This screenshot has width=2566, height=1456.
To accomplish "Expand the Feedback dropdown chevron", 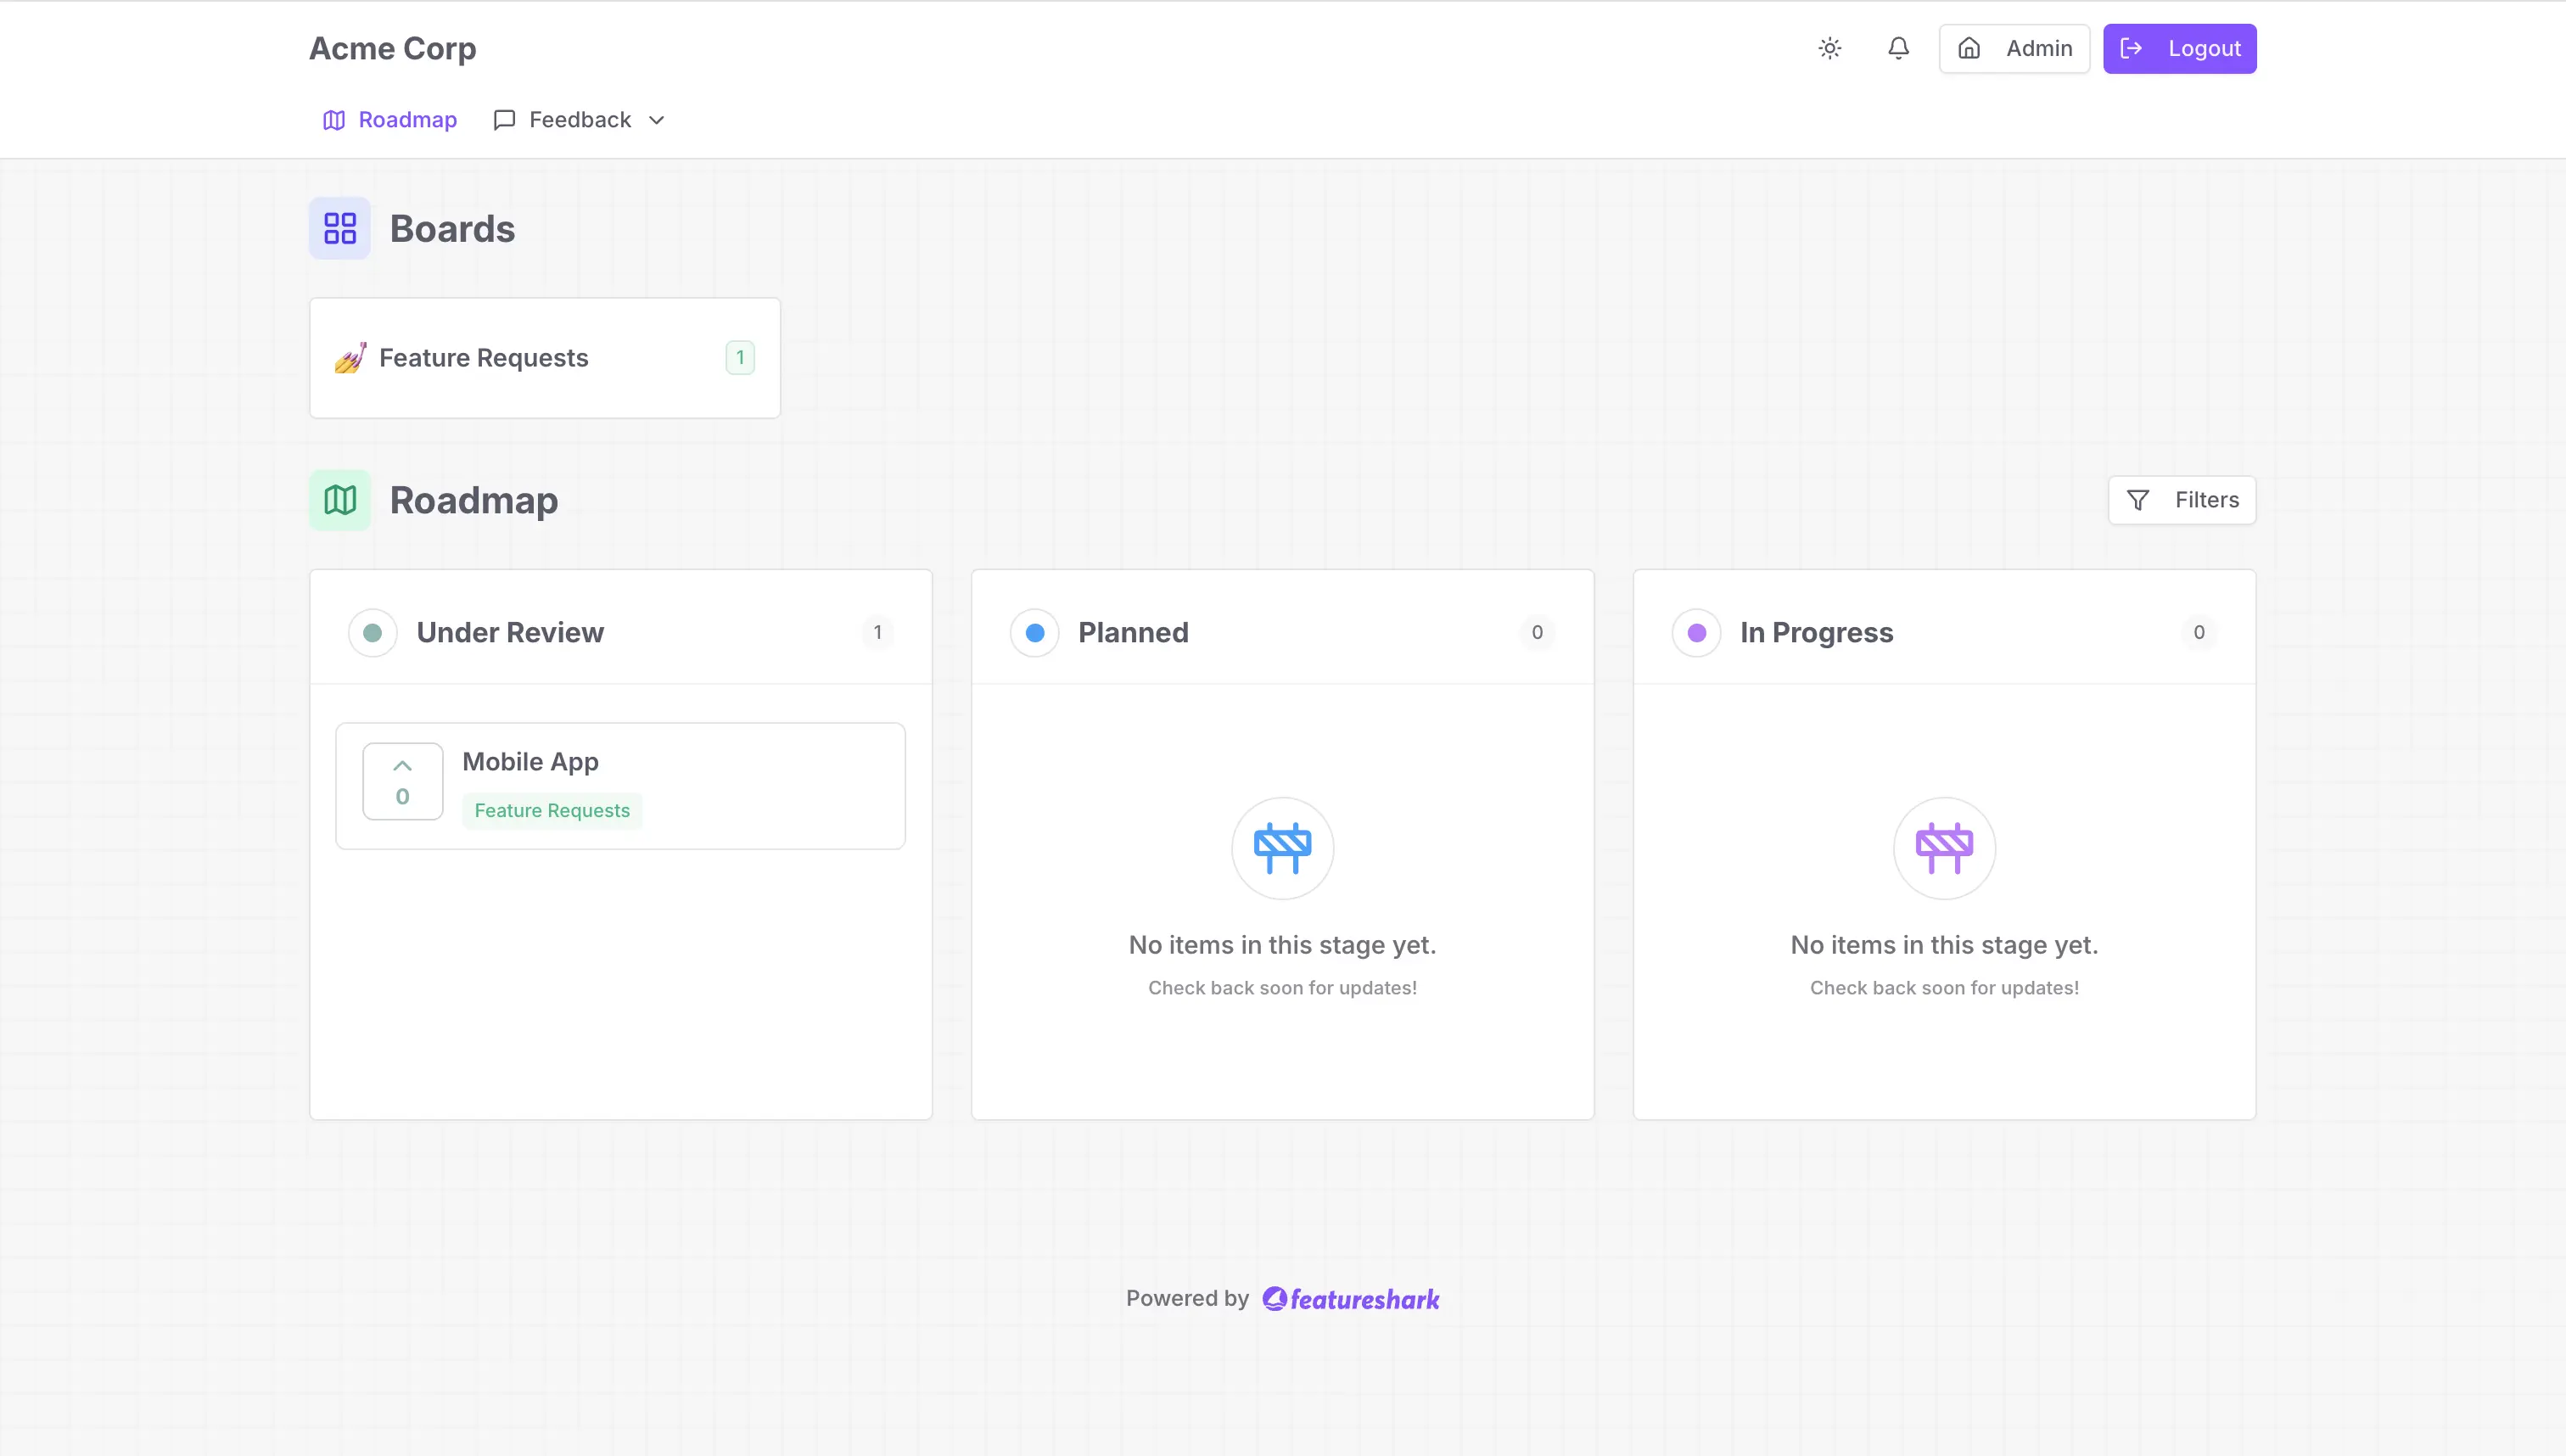I will (x=656, y=120).
